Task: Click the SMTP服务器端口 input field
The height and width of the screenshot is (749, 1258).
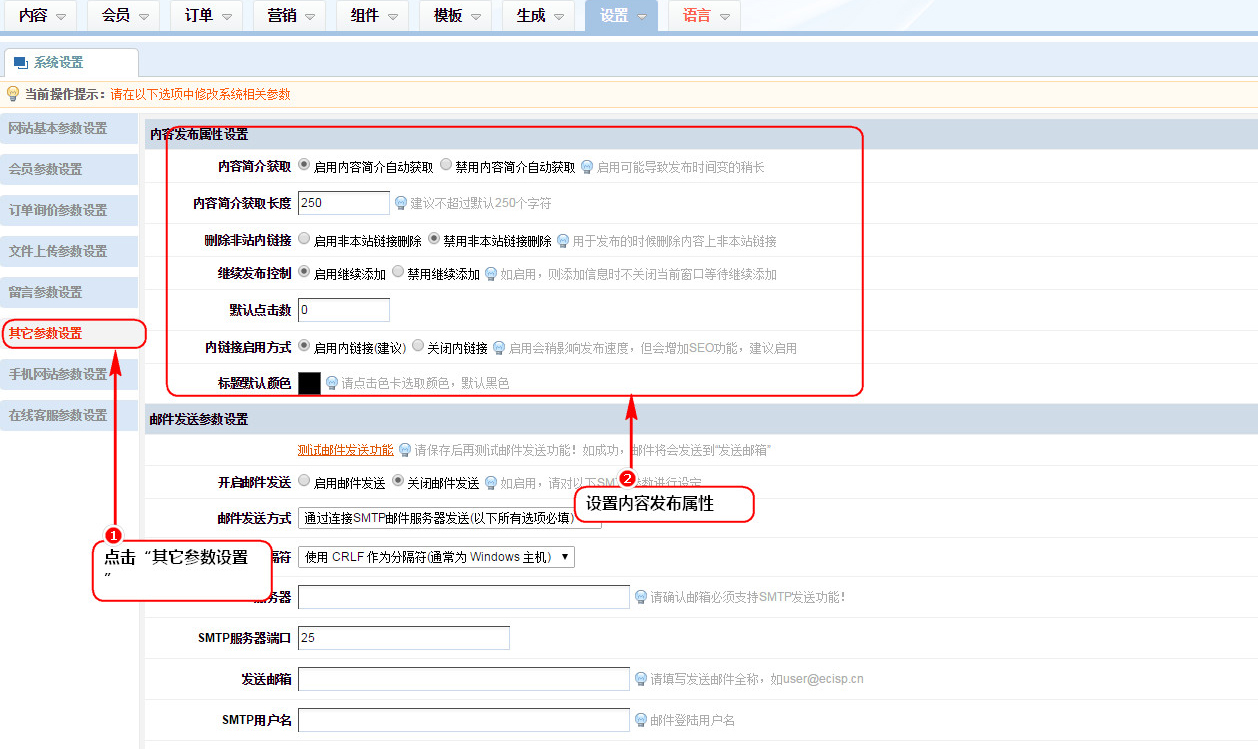Action: pos(403,638)
